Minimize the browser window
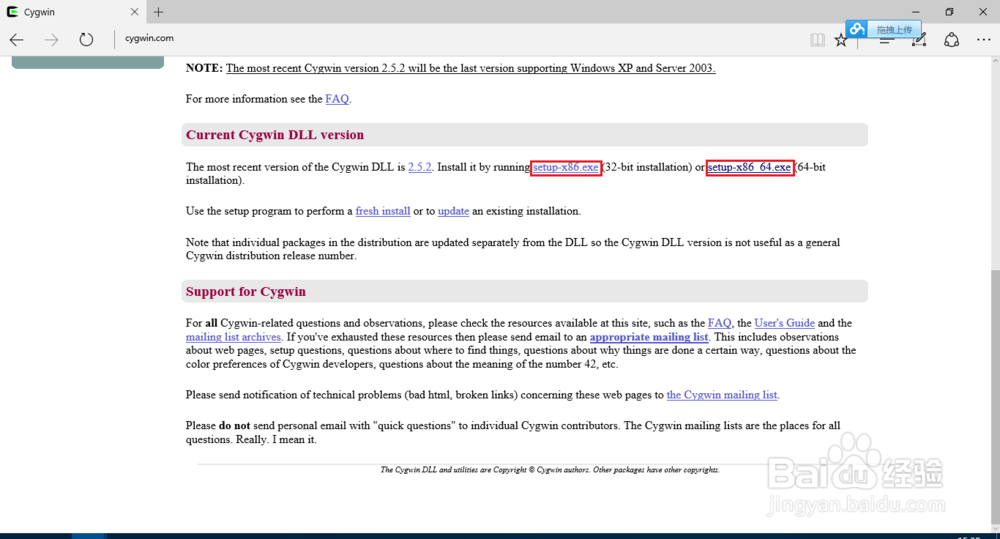 point(916,11)
